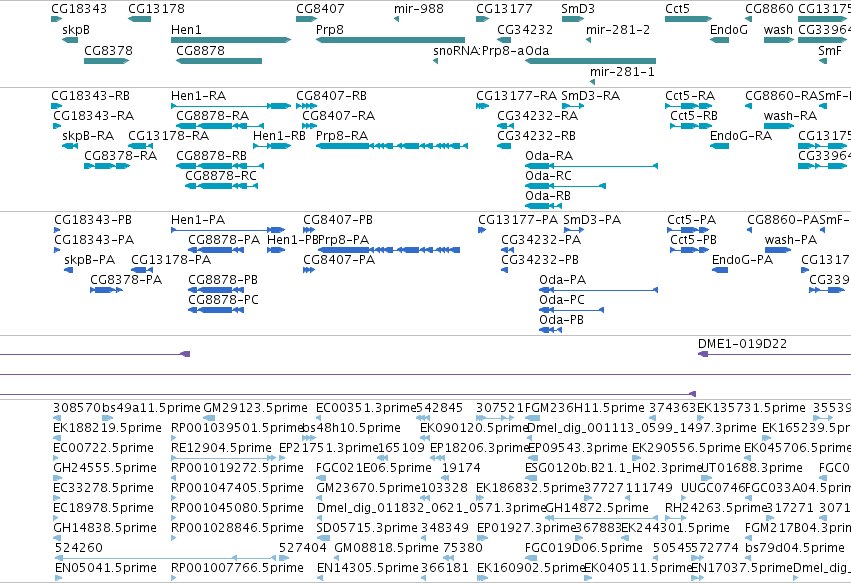Screen dimensions: 851x583
Task: Click the CG8407 gene label
Action: (x=320, y=9)
